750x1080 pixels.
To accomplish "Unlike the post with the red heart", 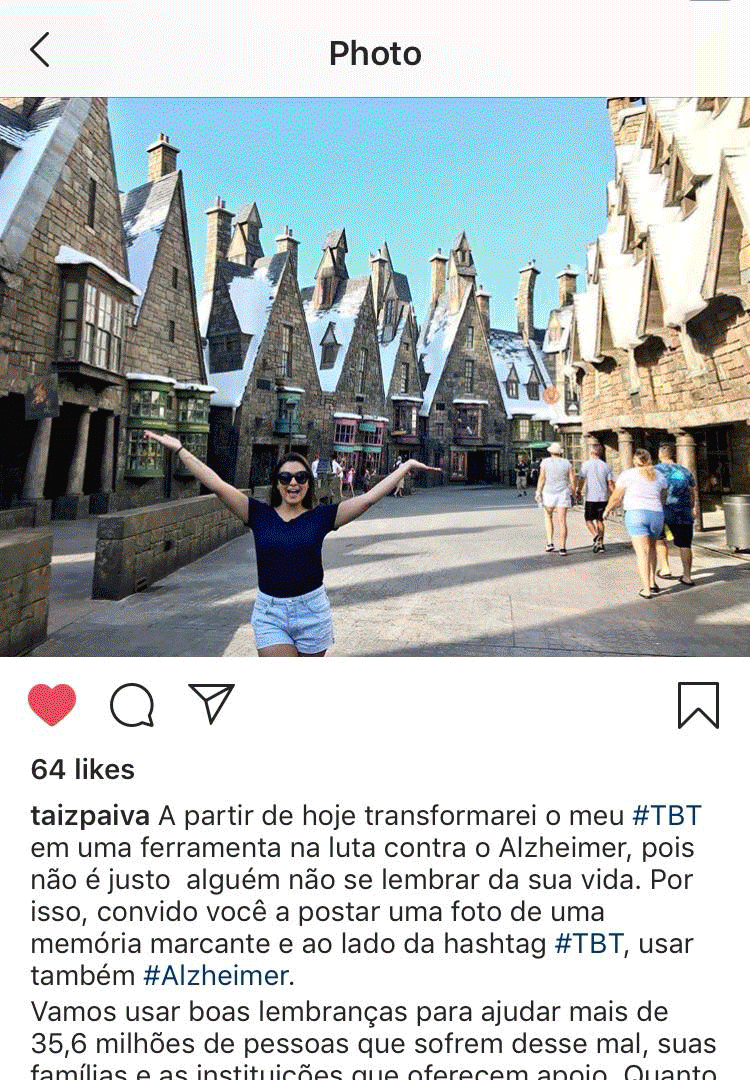I will pyautogui.click(x=52, y=704).
